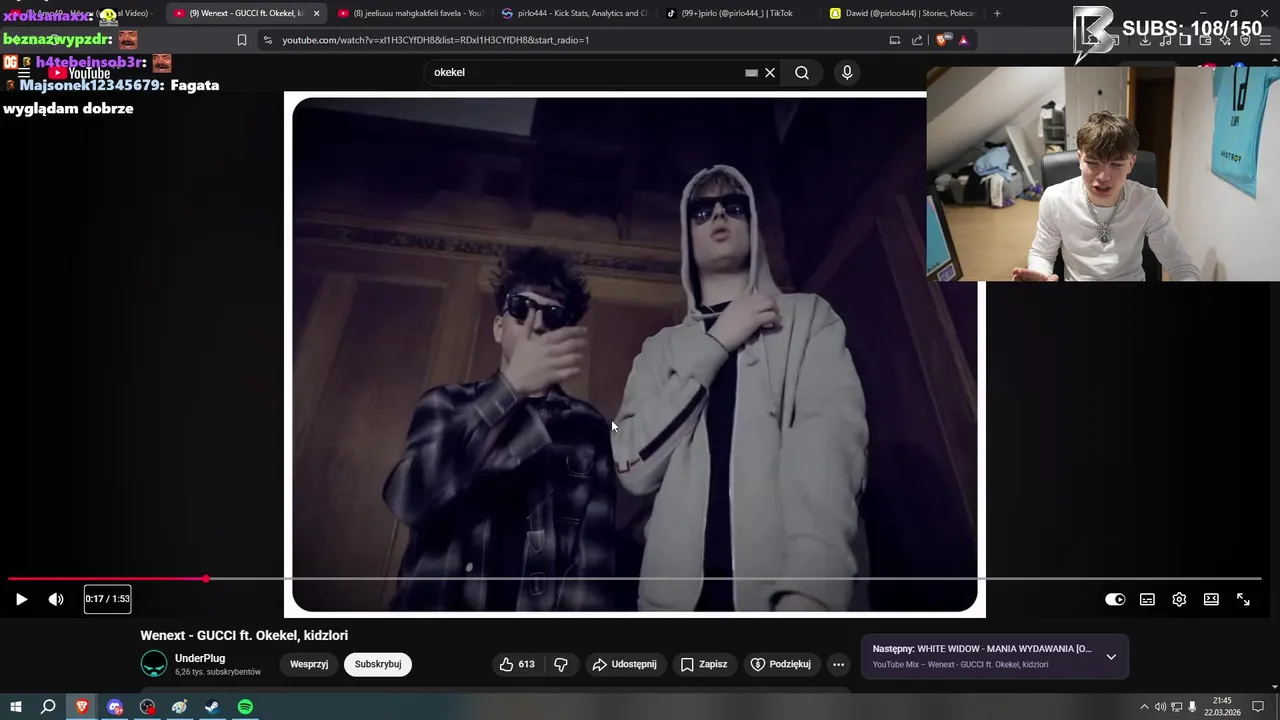Share the page via address bar share icon

[x=917, y=40]
